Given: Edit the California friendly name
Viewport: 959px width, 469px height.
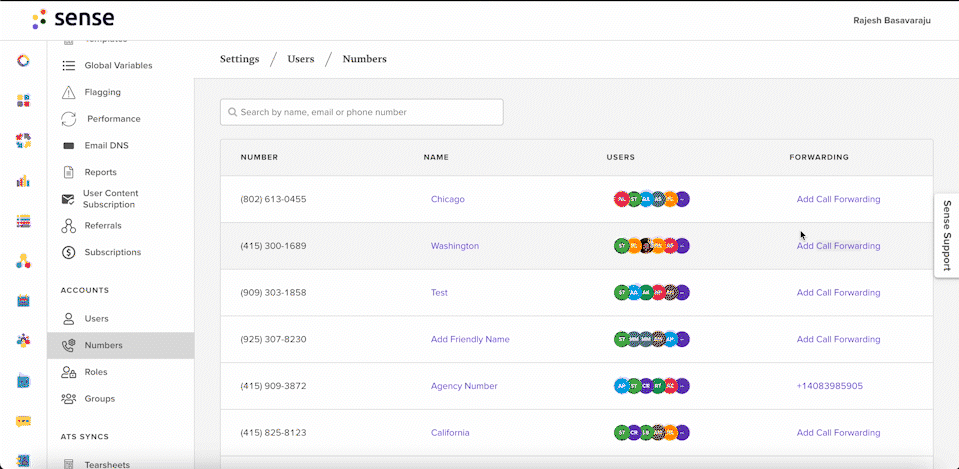Looking at the screenshot, I should pyautogui.click(x=450, y=433).
